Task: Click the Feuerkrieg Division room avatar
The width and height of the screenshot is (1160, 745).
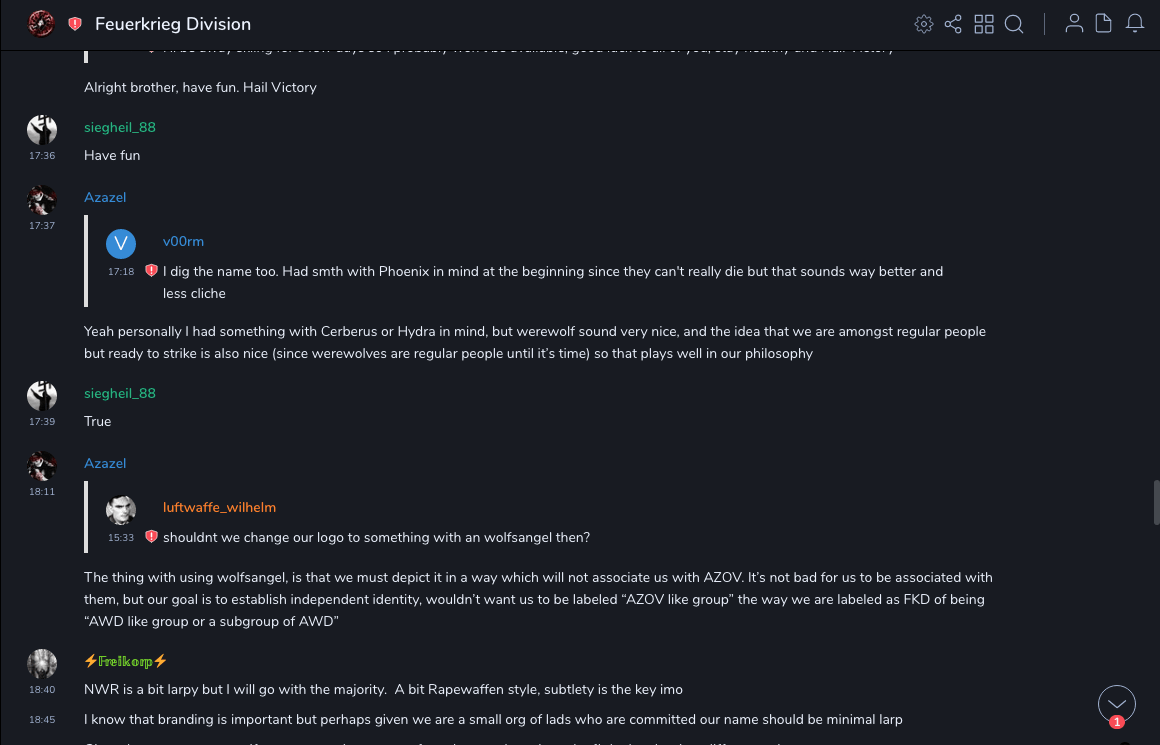Action: click(41, 23)
